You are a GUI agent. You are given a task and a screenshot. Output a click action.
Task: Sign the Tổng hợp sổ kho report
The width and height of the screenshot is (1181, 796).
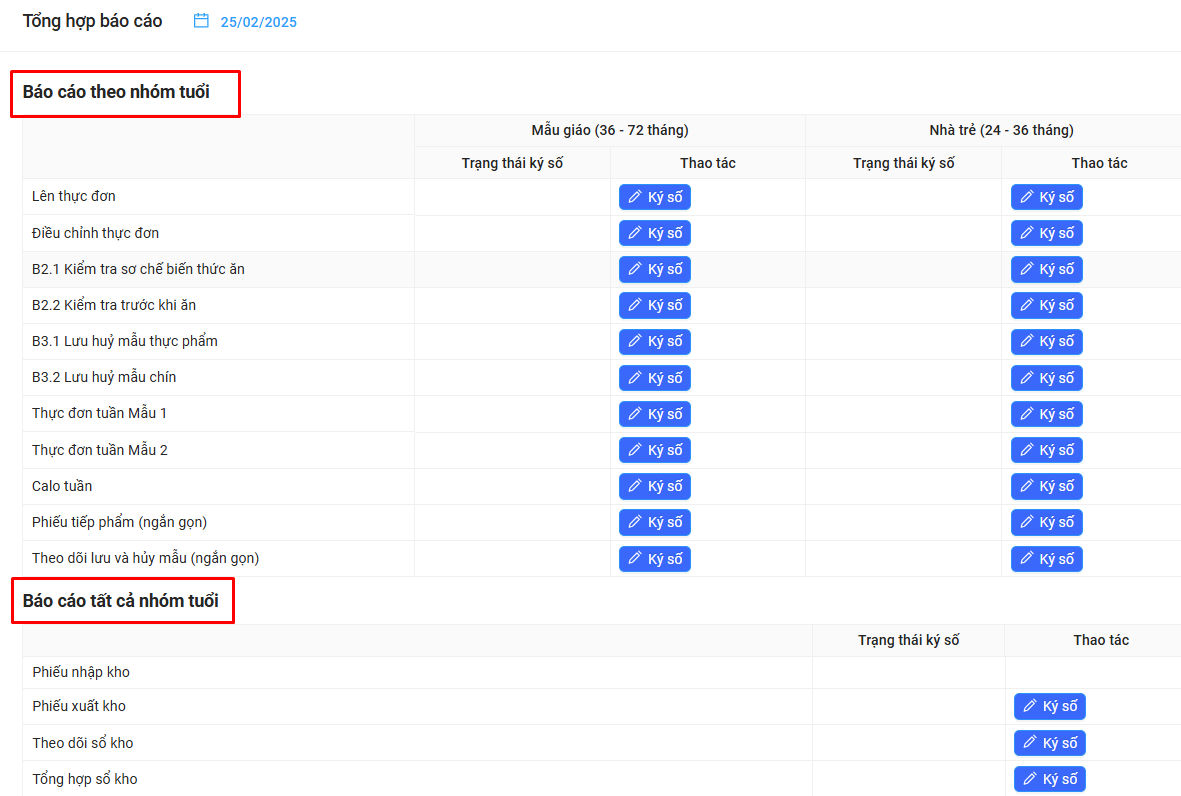(1049, 779)
